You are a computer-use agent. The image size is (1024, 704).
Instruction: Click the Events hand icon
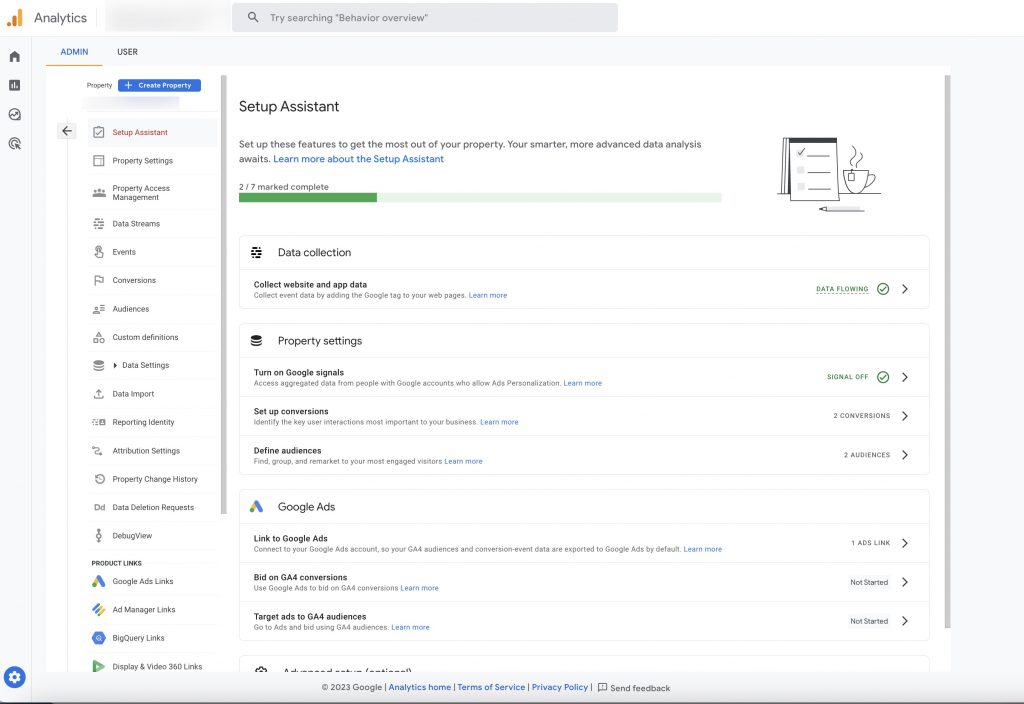coord(99,252)
